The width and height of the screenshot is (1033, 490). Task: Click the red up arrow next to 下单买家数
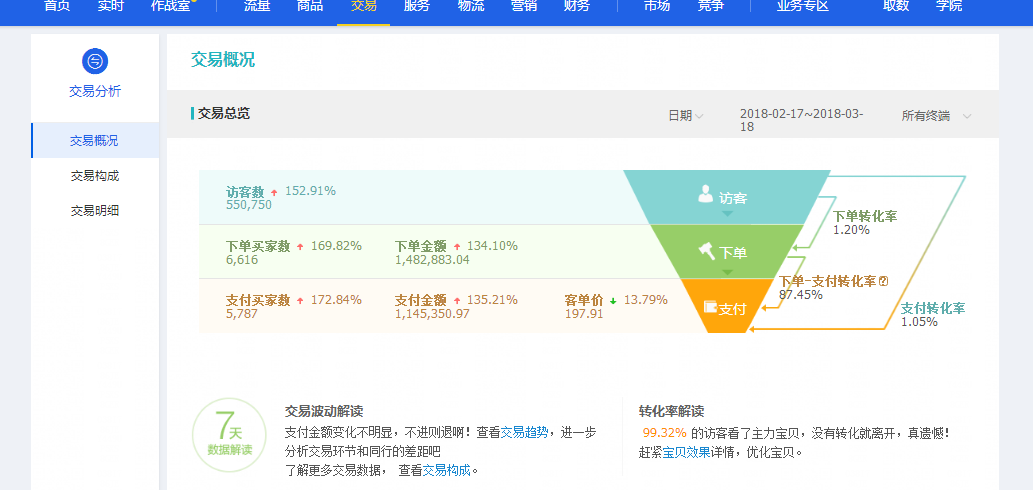coord(300,247)
